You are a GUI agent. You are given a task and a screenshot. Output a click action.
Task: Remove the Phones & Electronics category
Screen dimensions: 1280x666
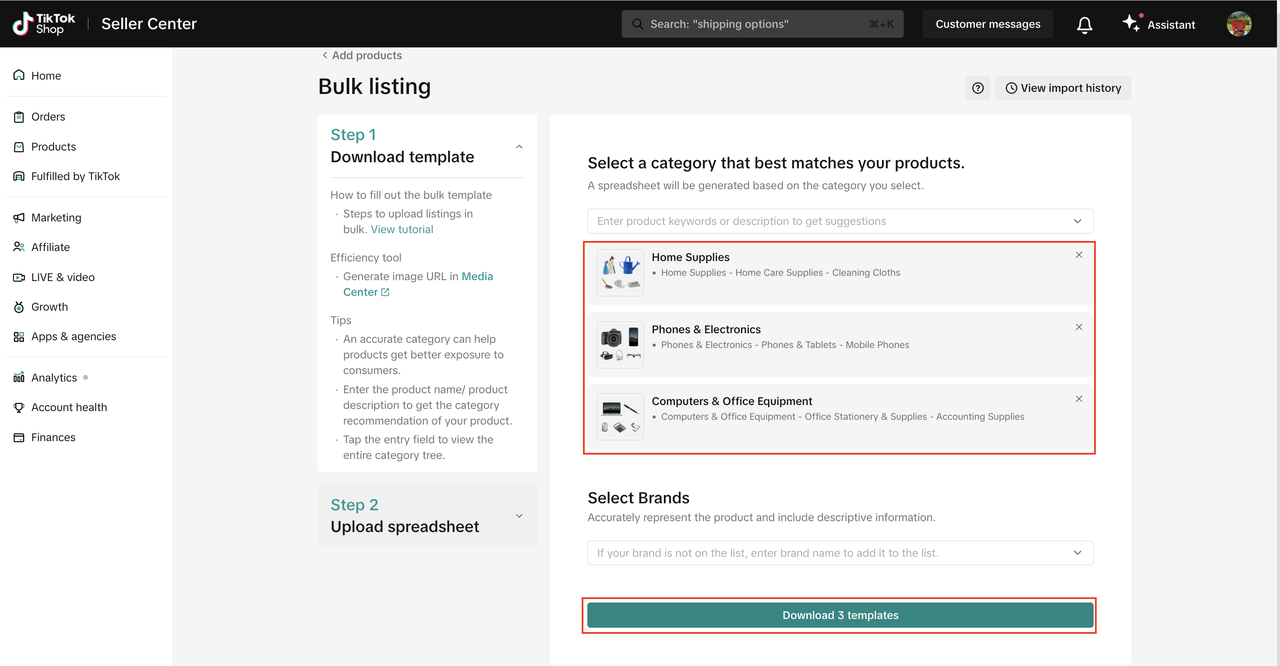[1079, 327]
